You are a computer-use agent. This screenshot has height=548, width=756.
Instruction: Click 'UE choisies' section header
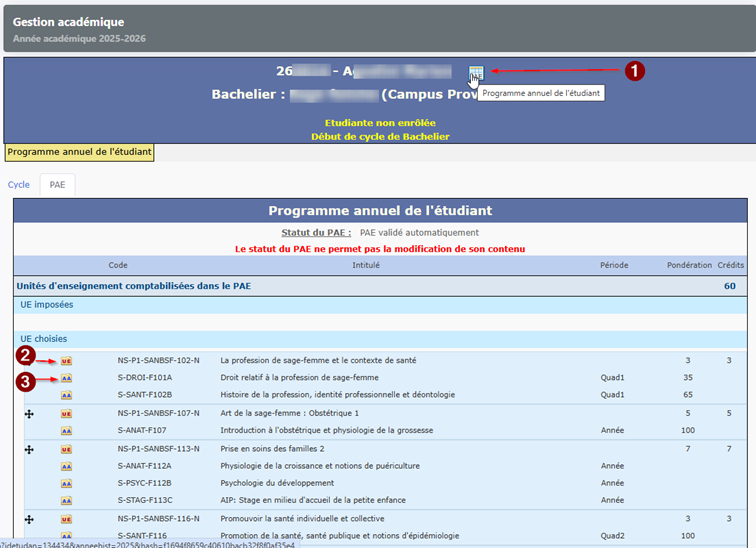[43, 339]
